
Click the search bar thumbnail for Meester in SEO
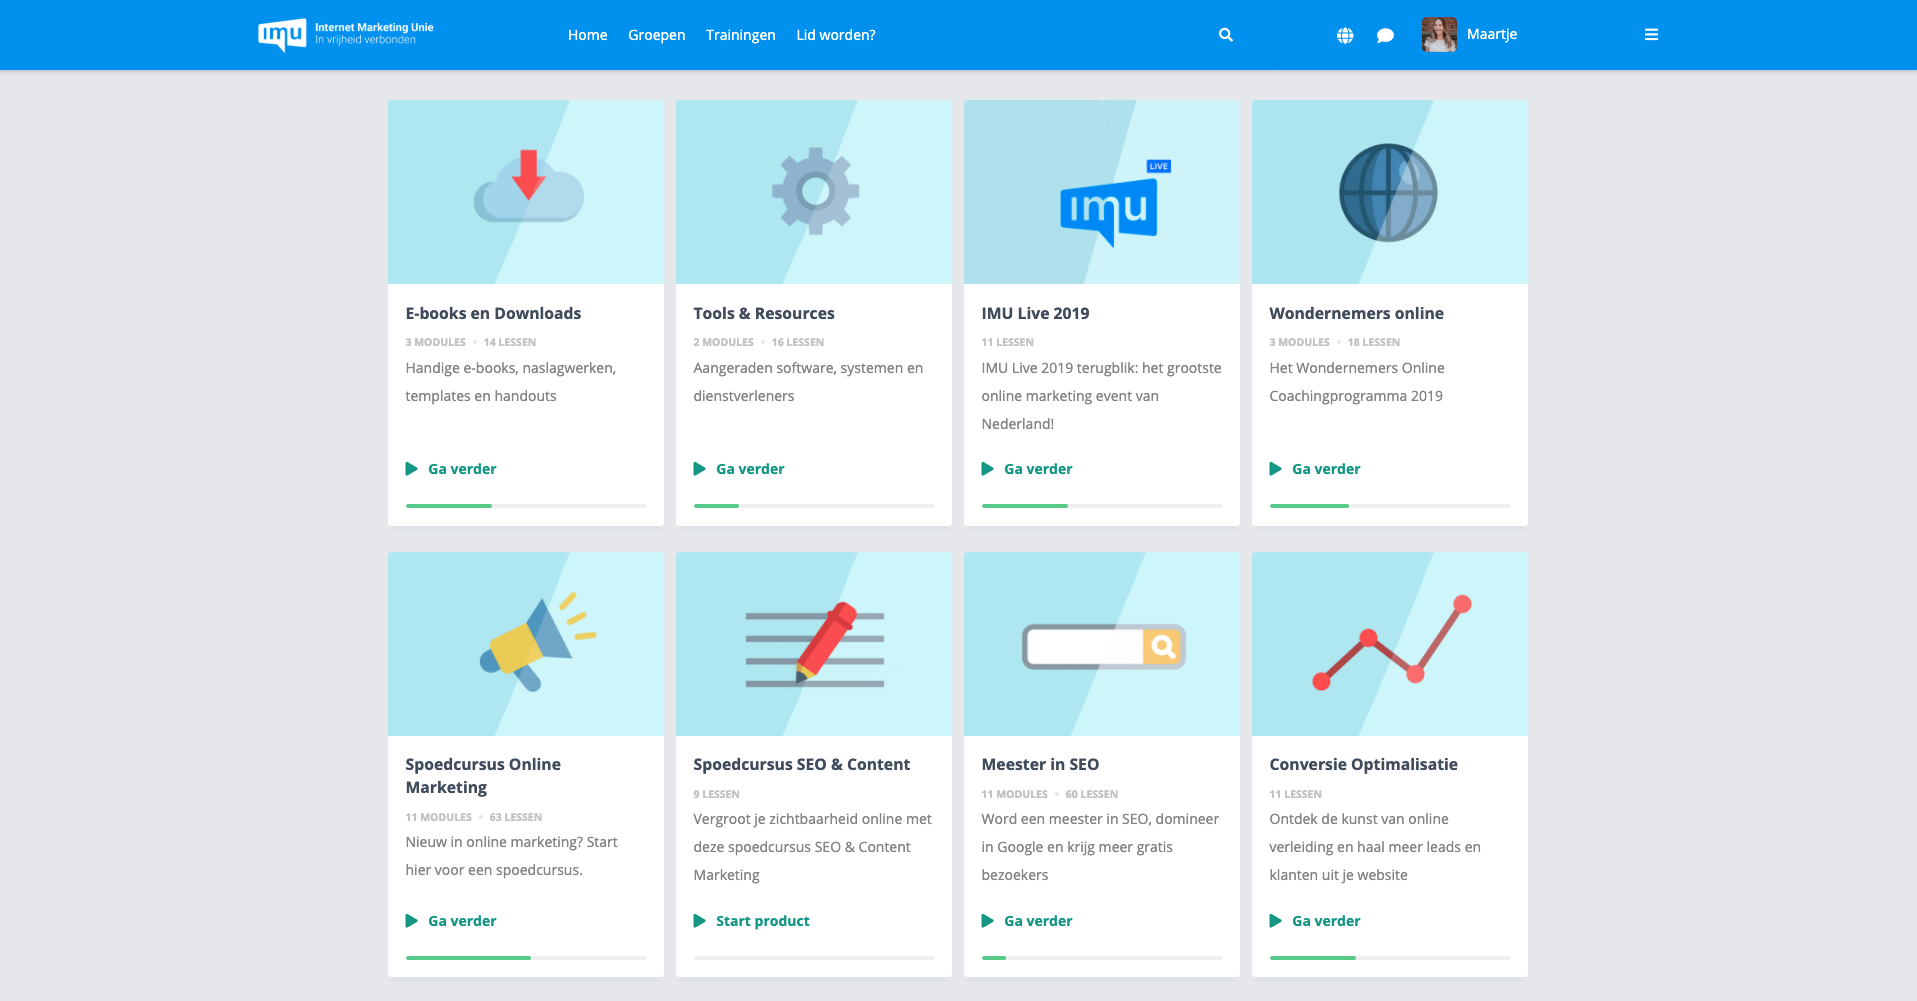tap(1102, 644)
